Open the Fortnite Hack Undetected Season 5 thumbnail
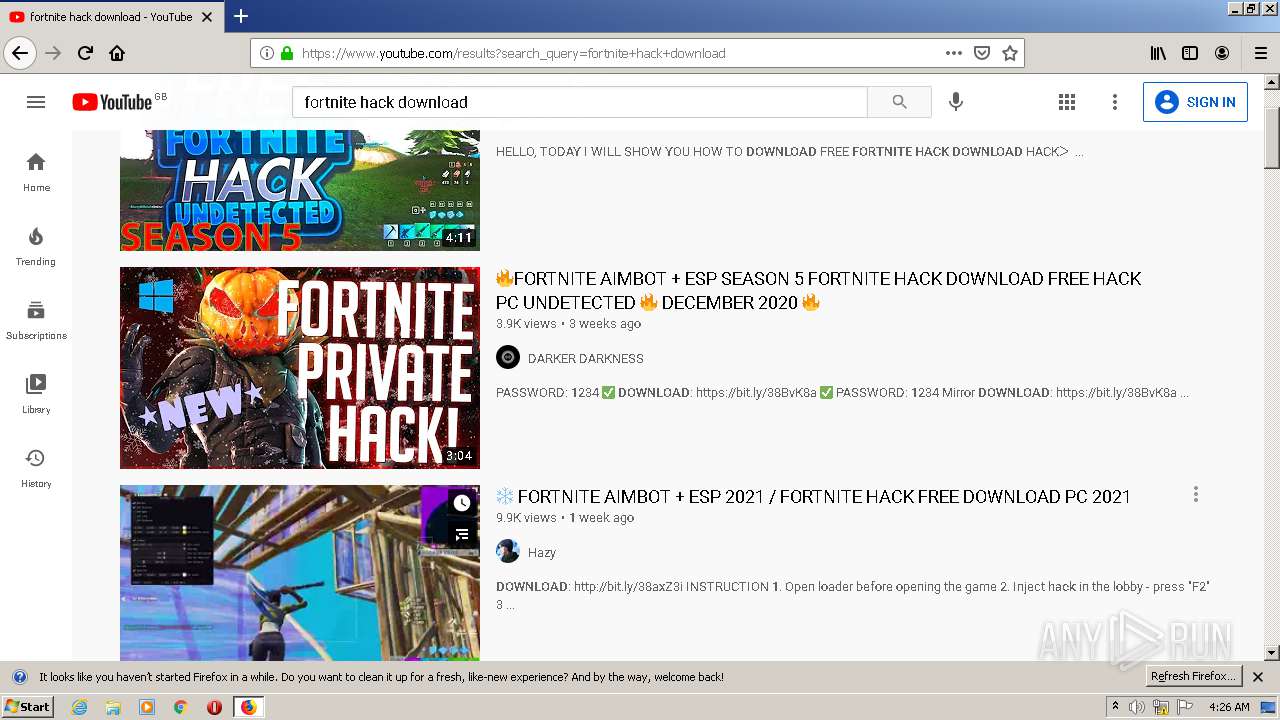The image size is (1280, 720). [x=300, y=190]
